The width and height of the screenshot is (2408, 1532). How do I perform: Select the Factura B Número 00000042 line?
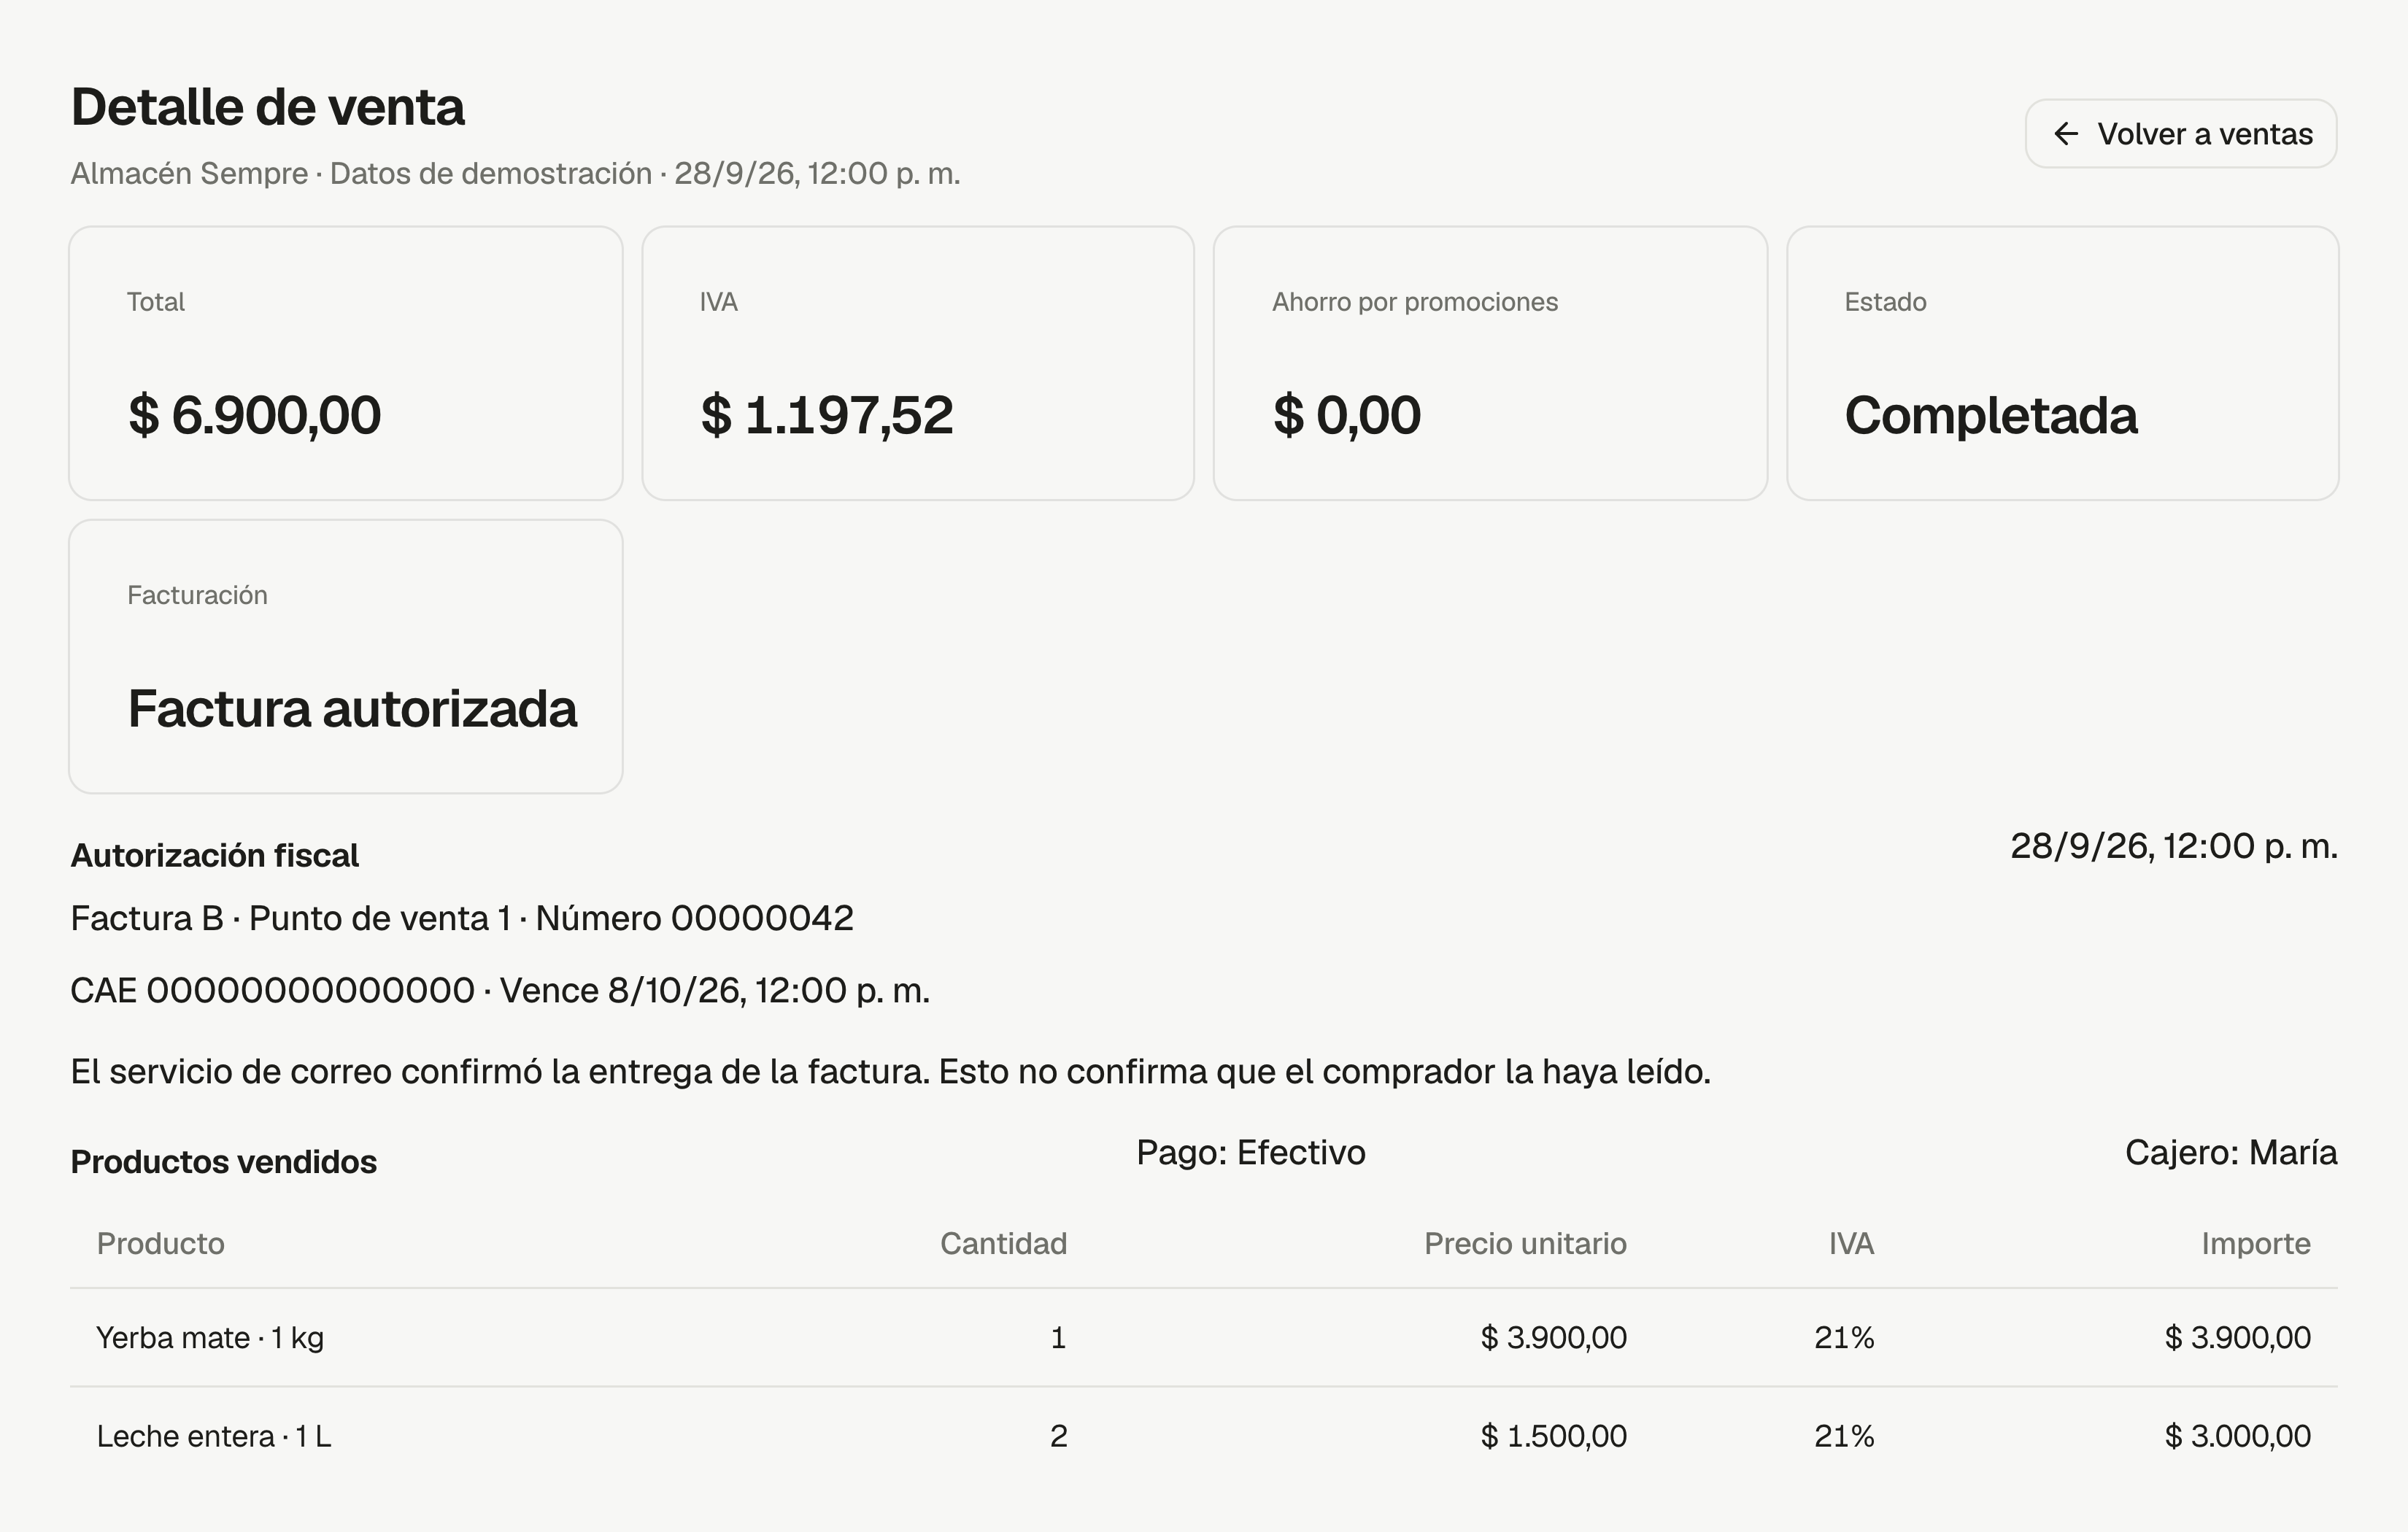point(462,918)
